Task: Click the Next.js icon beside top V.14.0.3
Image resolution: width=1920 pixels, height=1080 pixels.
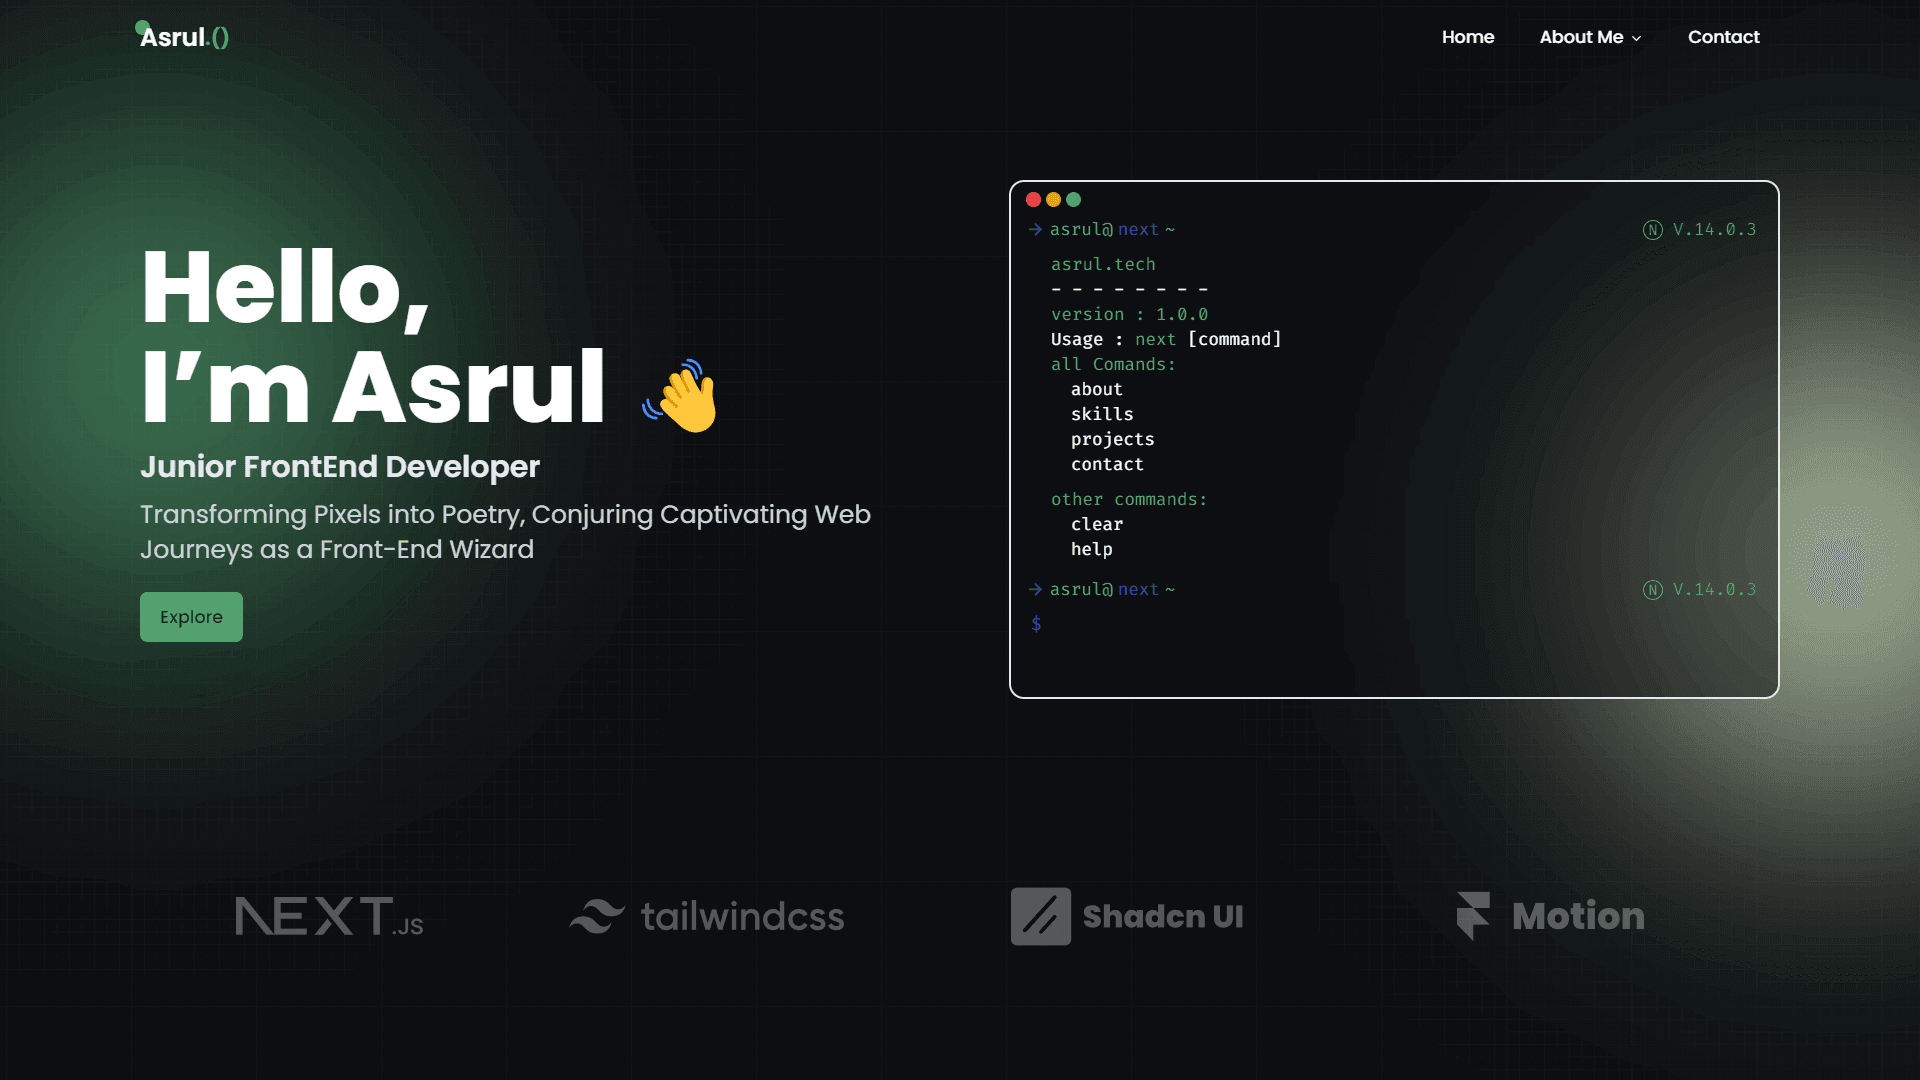Action: 1652,230
